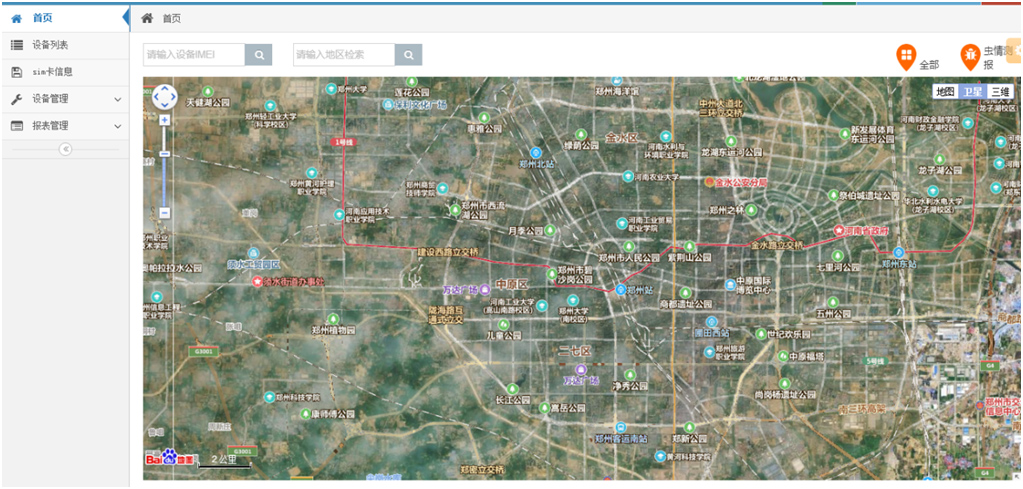Click the search icon beside the IMEI field
The height and width of the screenshot is (489, 1023).
(259, 55)
